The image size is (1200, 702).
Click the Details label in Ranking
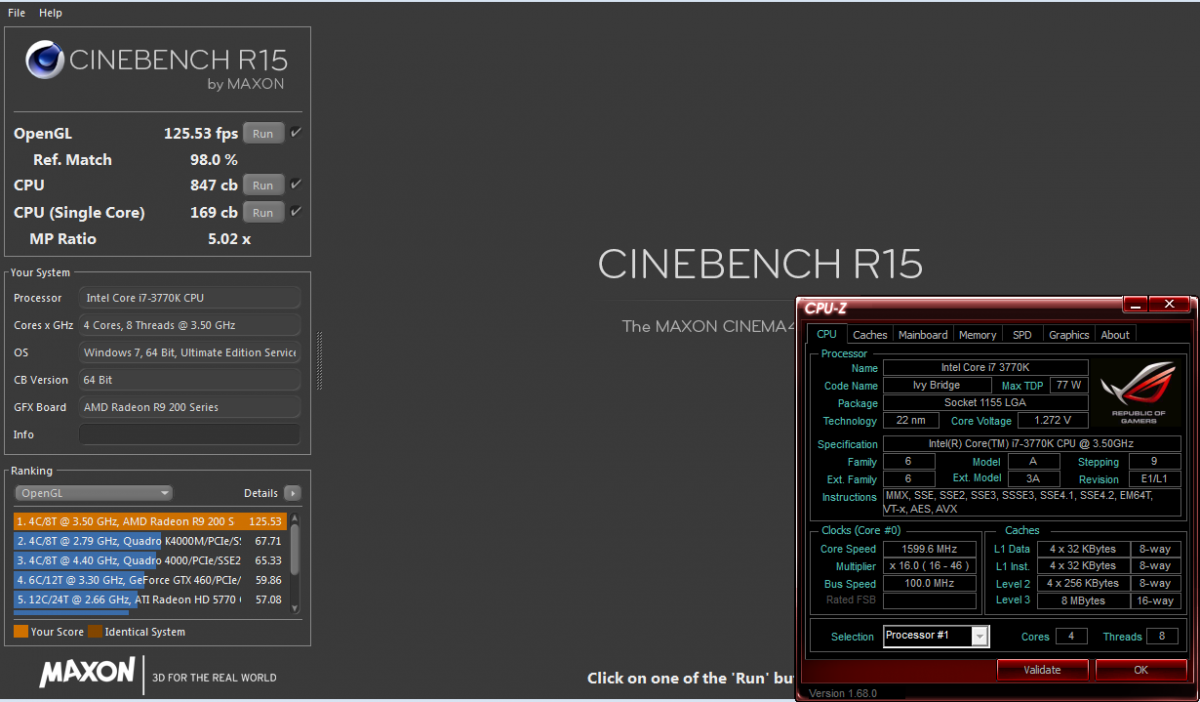[261, 493]
